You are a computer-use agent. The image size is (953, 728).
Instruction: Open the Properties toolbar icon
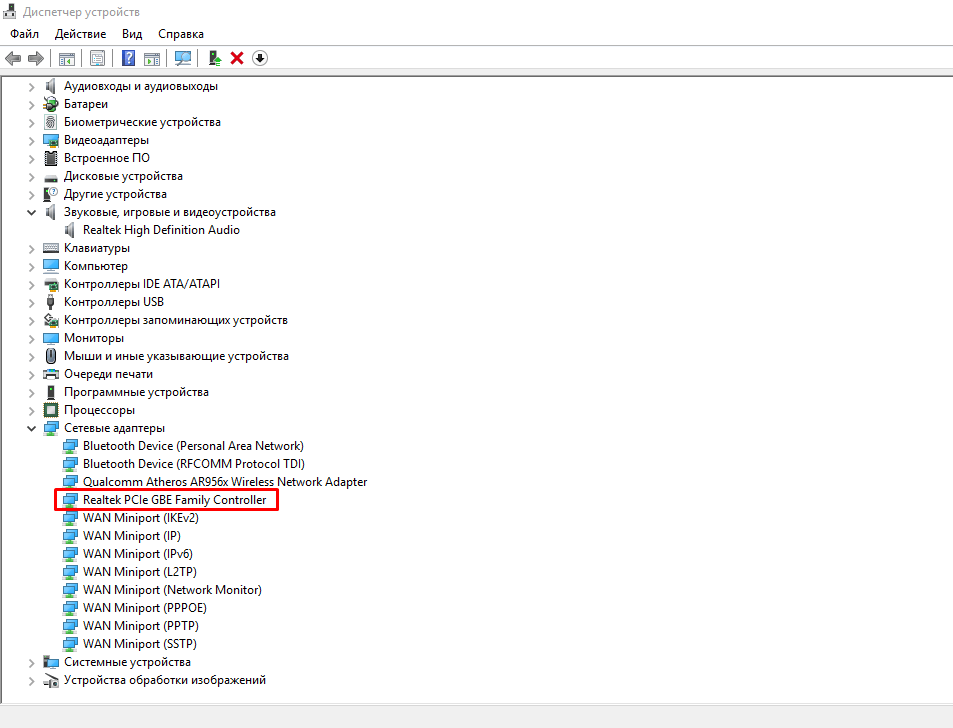pyautogui.click(x=97, y=58)
